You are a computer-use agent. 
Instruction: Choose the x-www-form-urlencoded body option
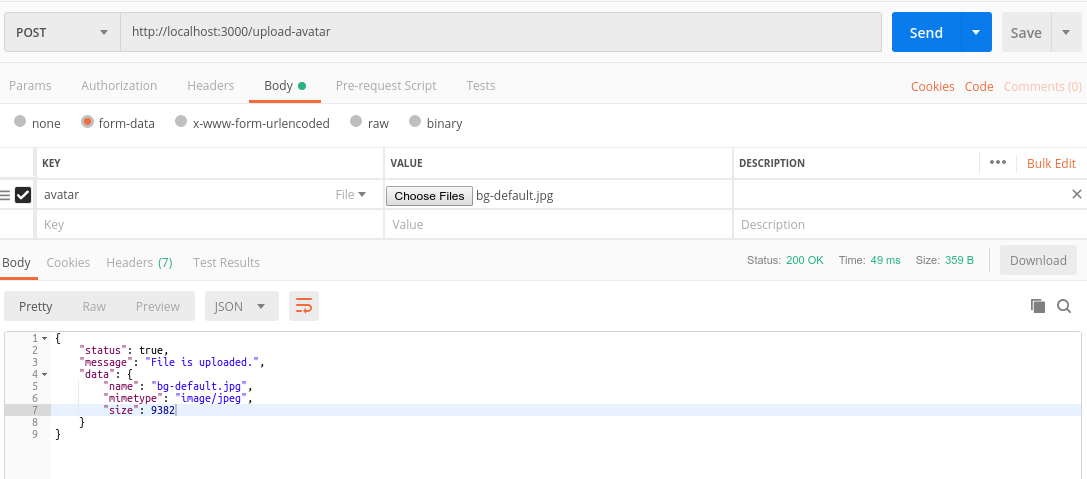181,122
